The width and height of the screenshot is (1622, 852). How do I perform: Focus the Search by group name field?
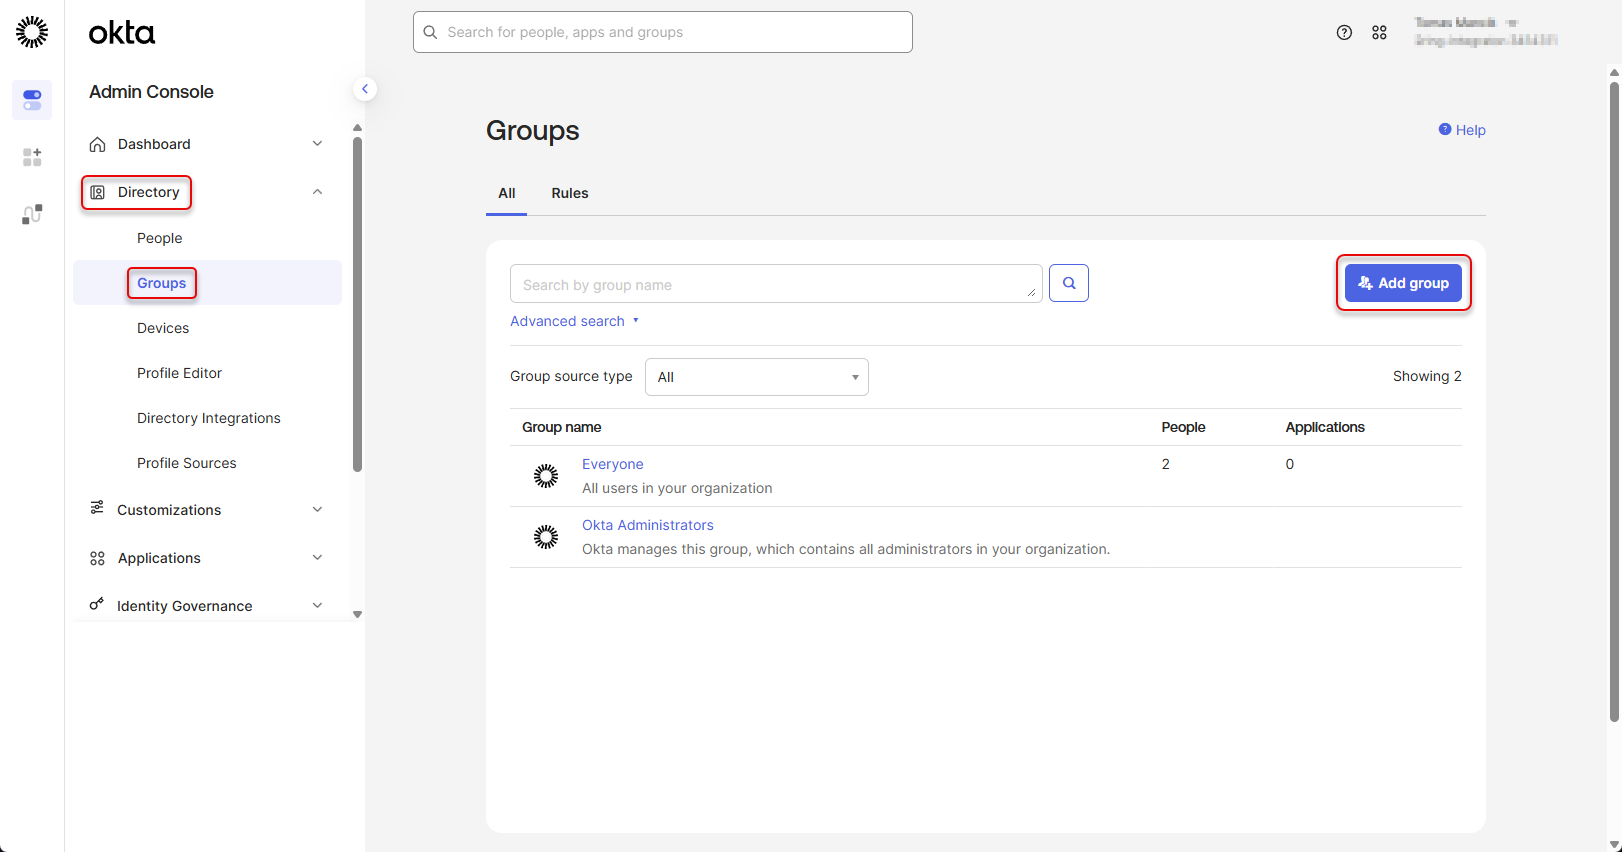click(770, 285)
